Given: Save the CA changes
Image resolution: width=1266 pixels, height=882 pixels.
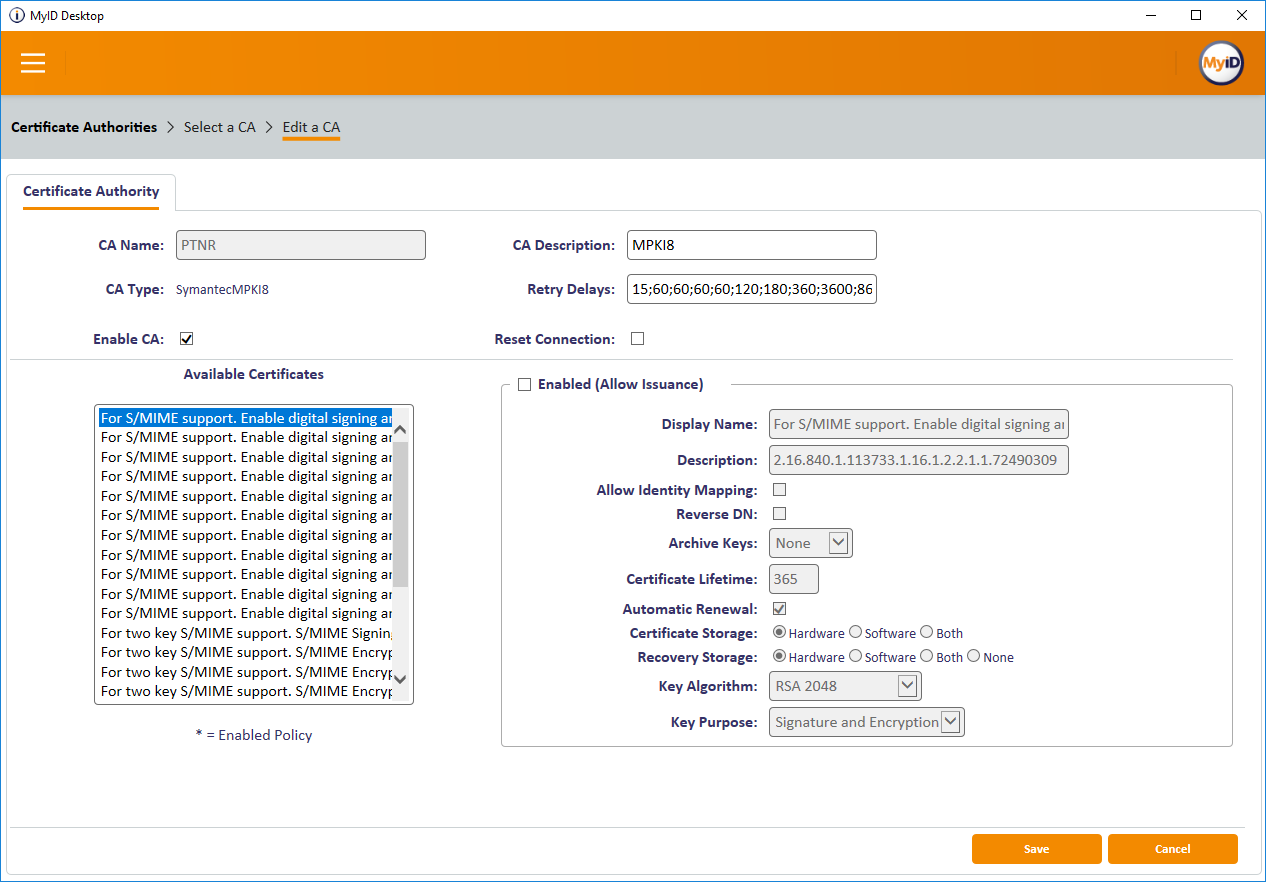Looking at the screenshot, I should pyautogui.click(x=1037, y=849).
